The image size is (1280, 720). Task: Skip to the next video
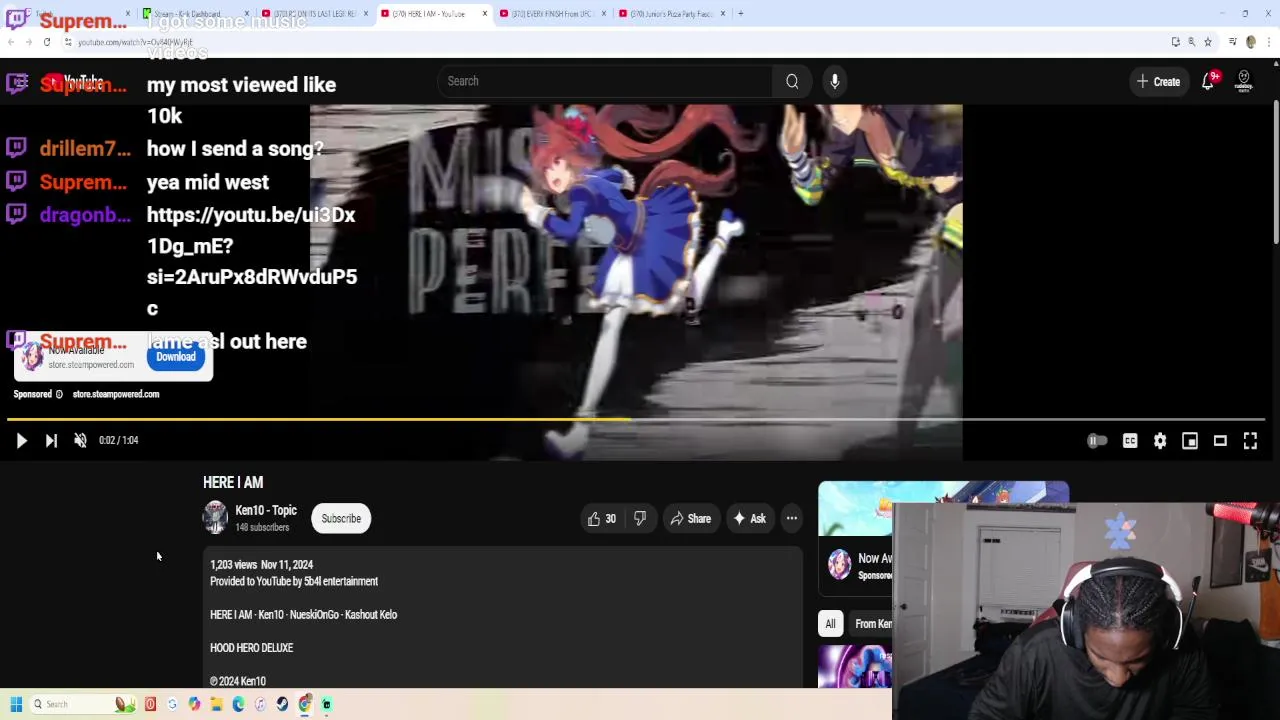[51, 440]
